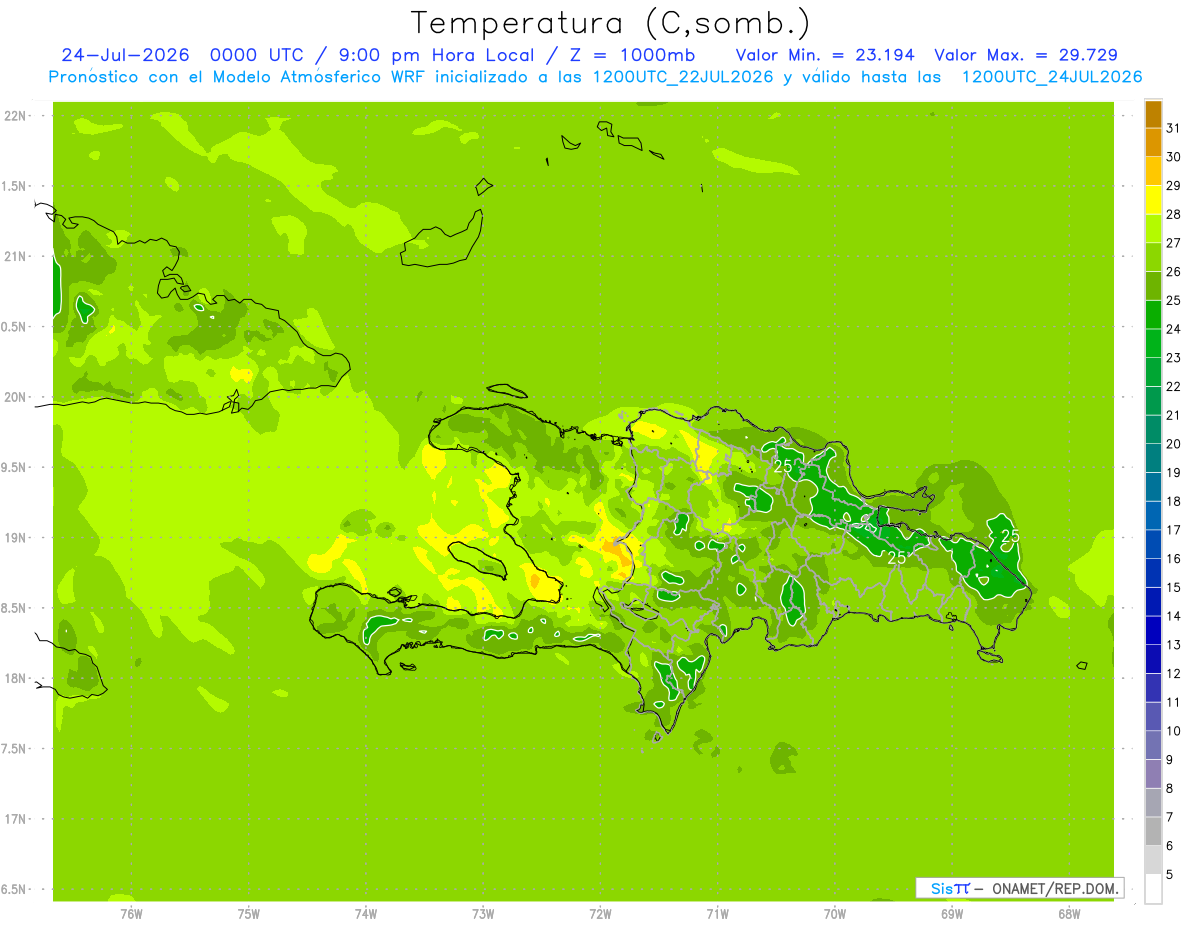Click the color bar value '28'

tap(1173, 214)
